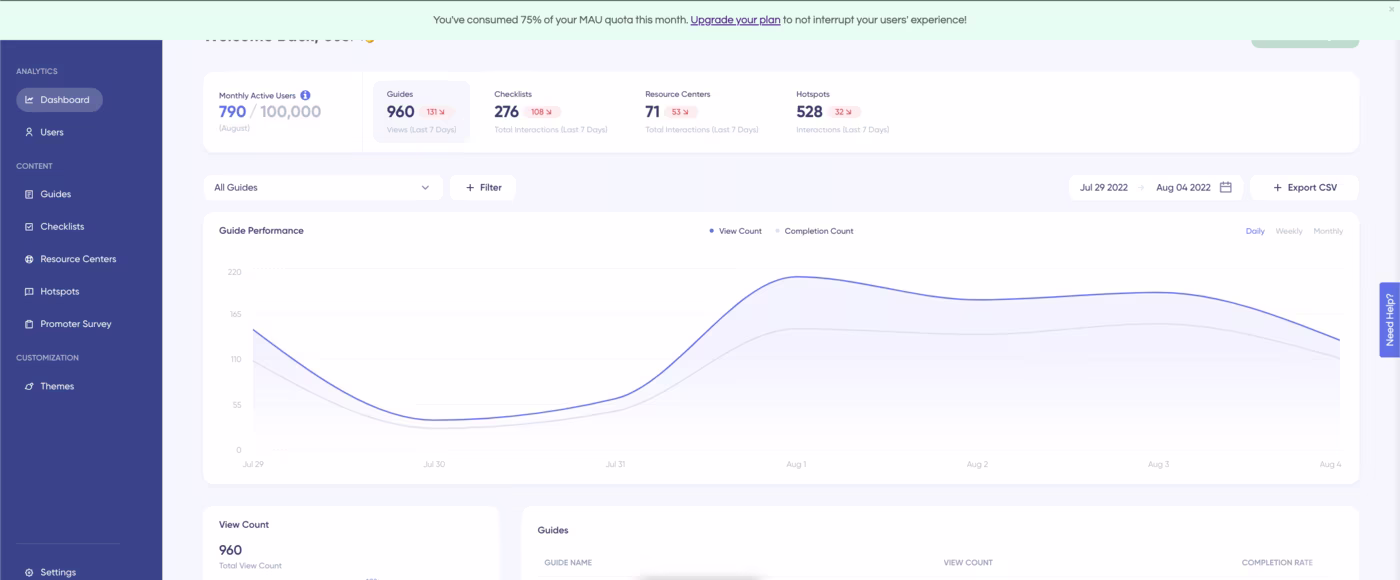This screenshot has width=1400, height=580.
Task: Click the Promoter Survey icon
Action: (29, 324)
